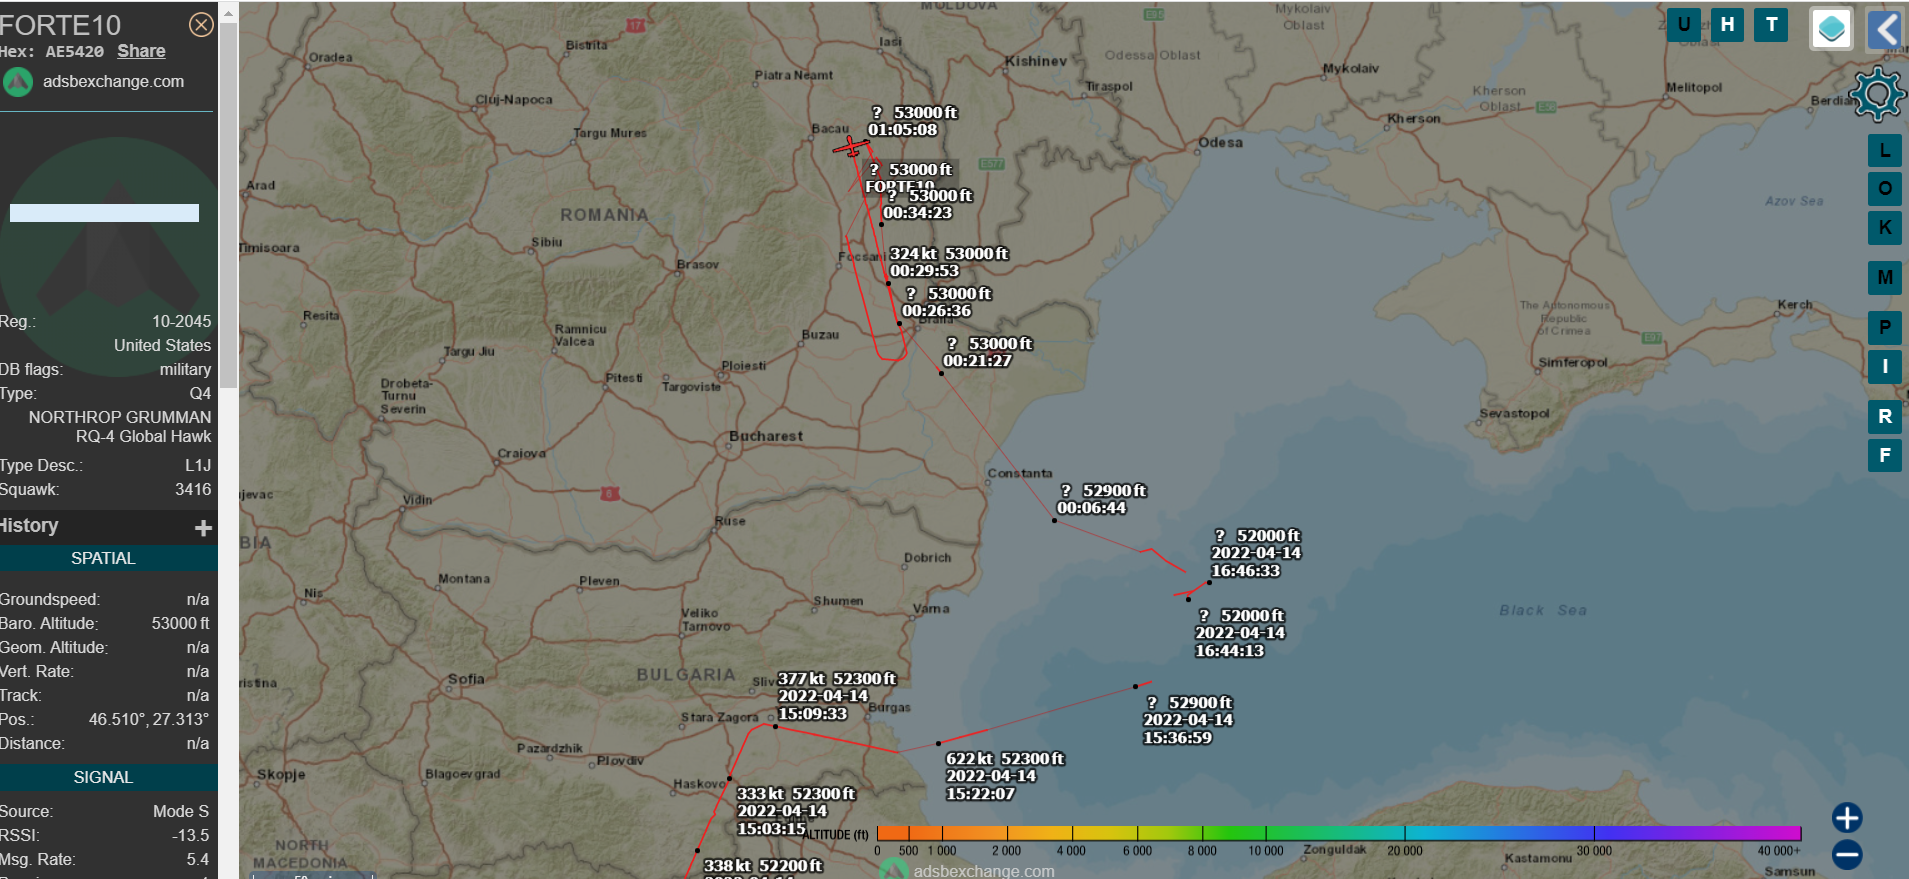Toggle the L labels button
1909x879 pixels.
click(1884, 151)
